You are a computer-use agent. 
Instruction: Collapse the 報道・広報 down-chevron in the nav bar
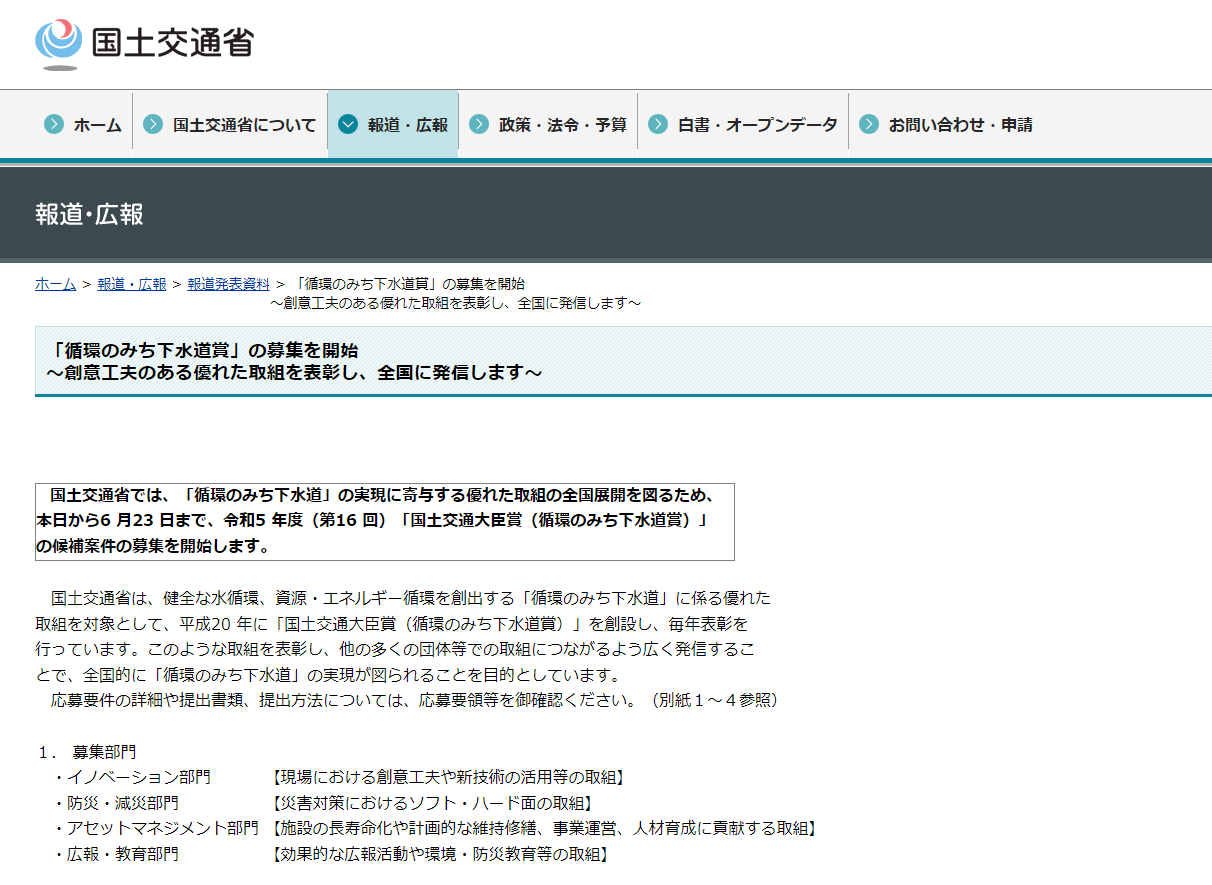[348, 125]
